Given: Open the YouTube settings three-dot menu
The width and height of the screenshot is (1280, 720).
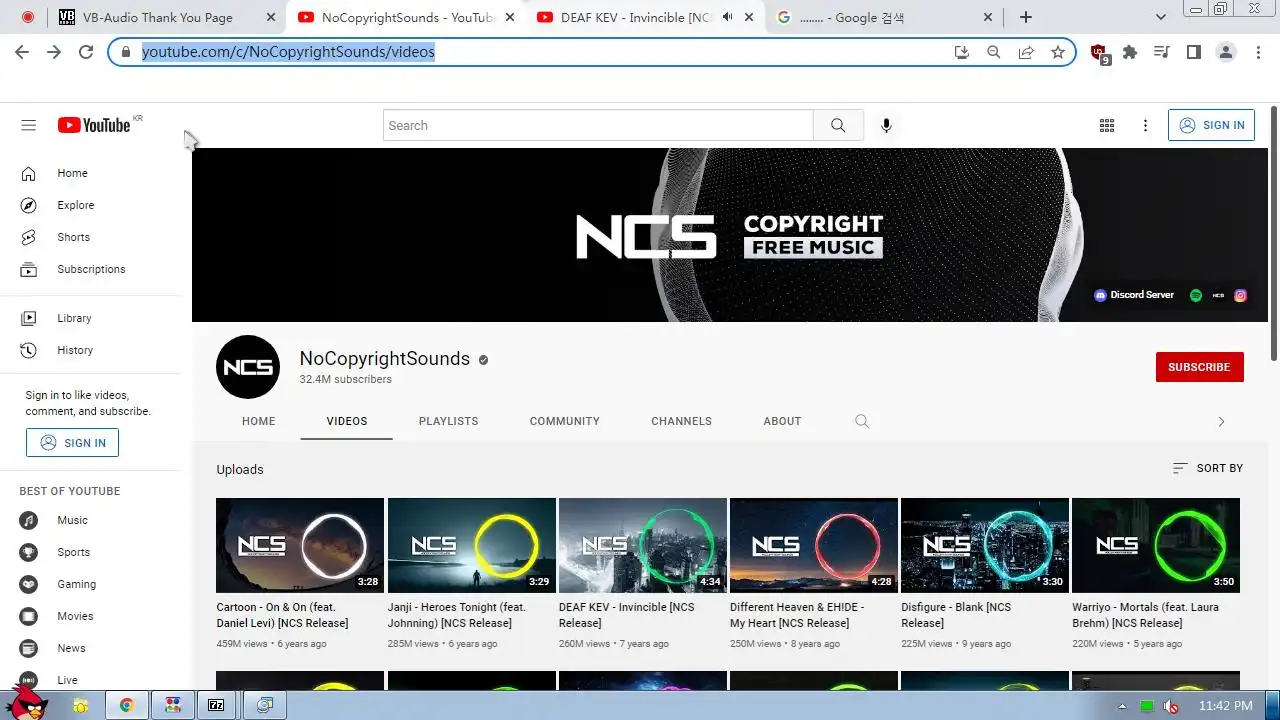Looking at the screenshot, I should click(1146, 125).
